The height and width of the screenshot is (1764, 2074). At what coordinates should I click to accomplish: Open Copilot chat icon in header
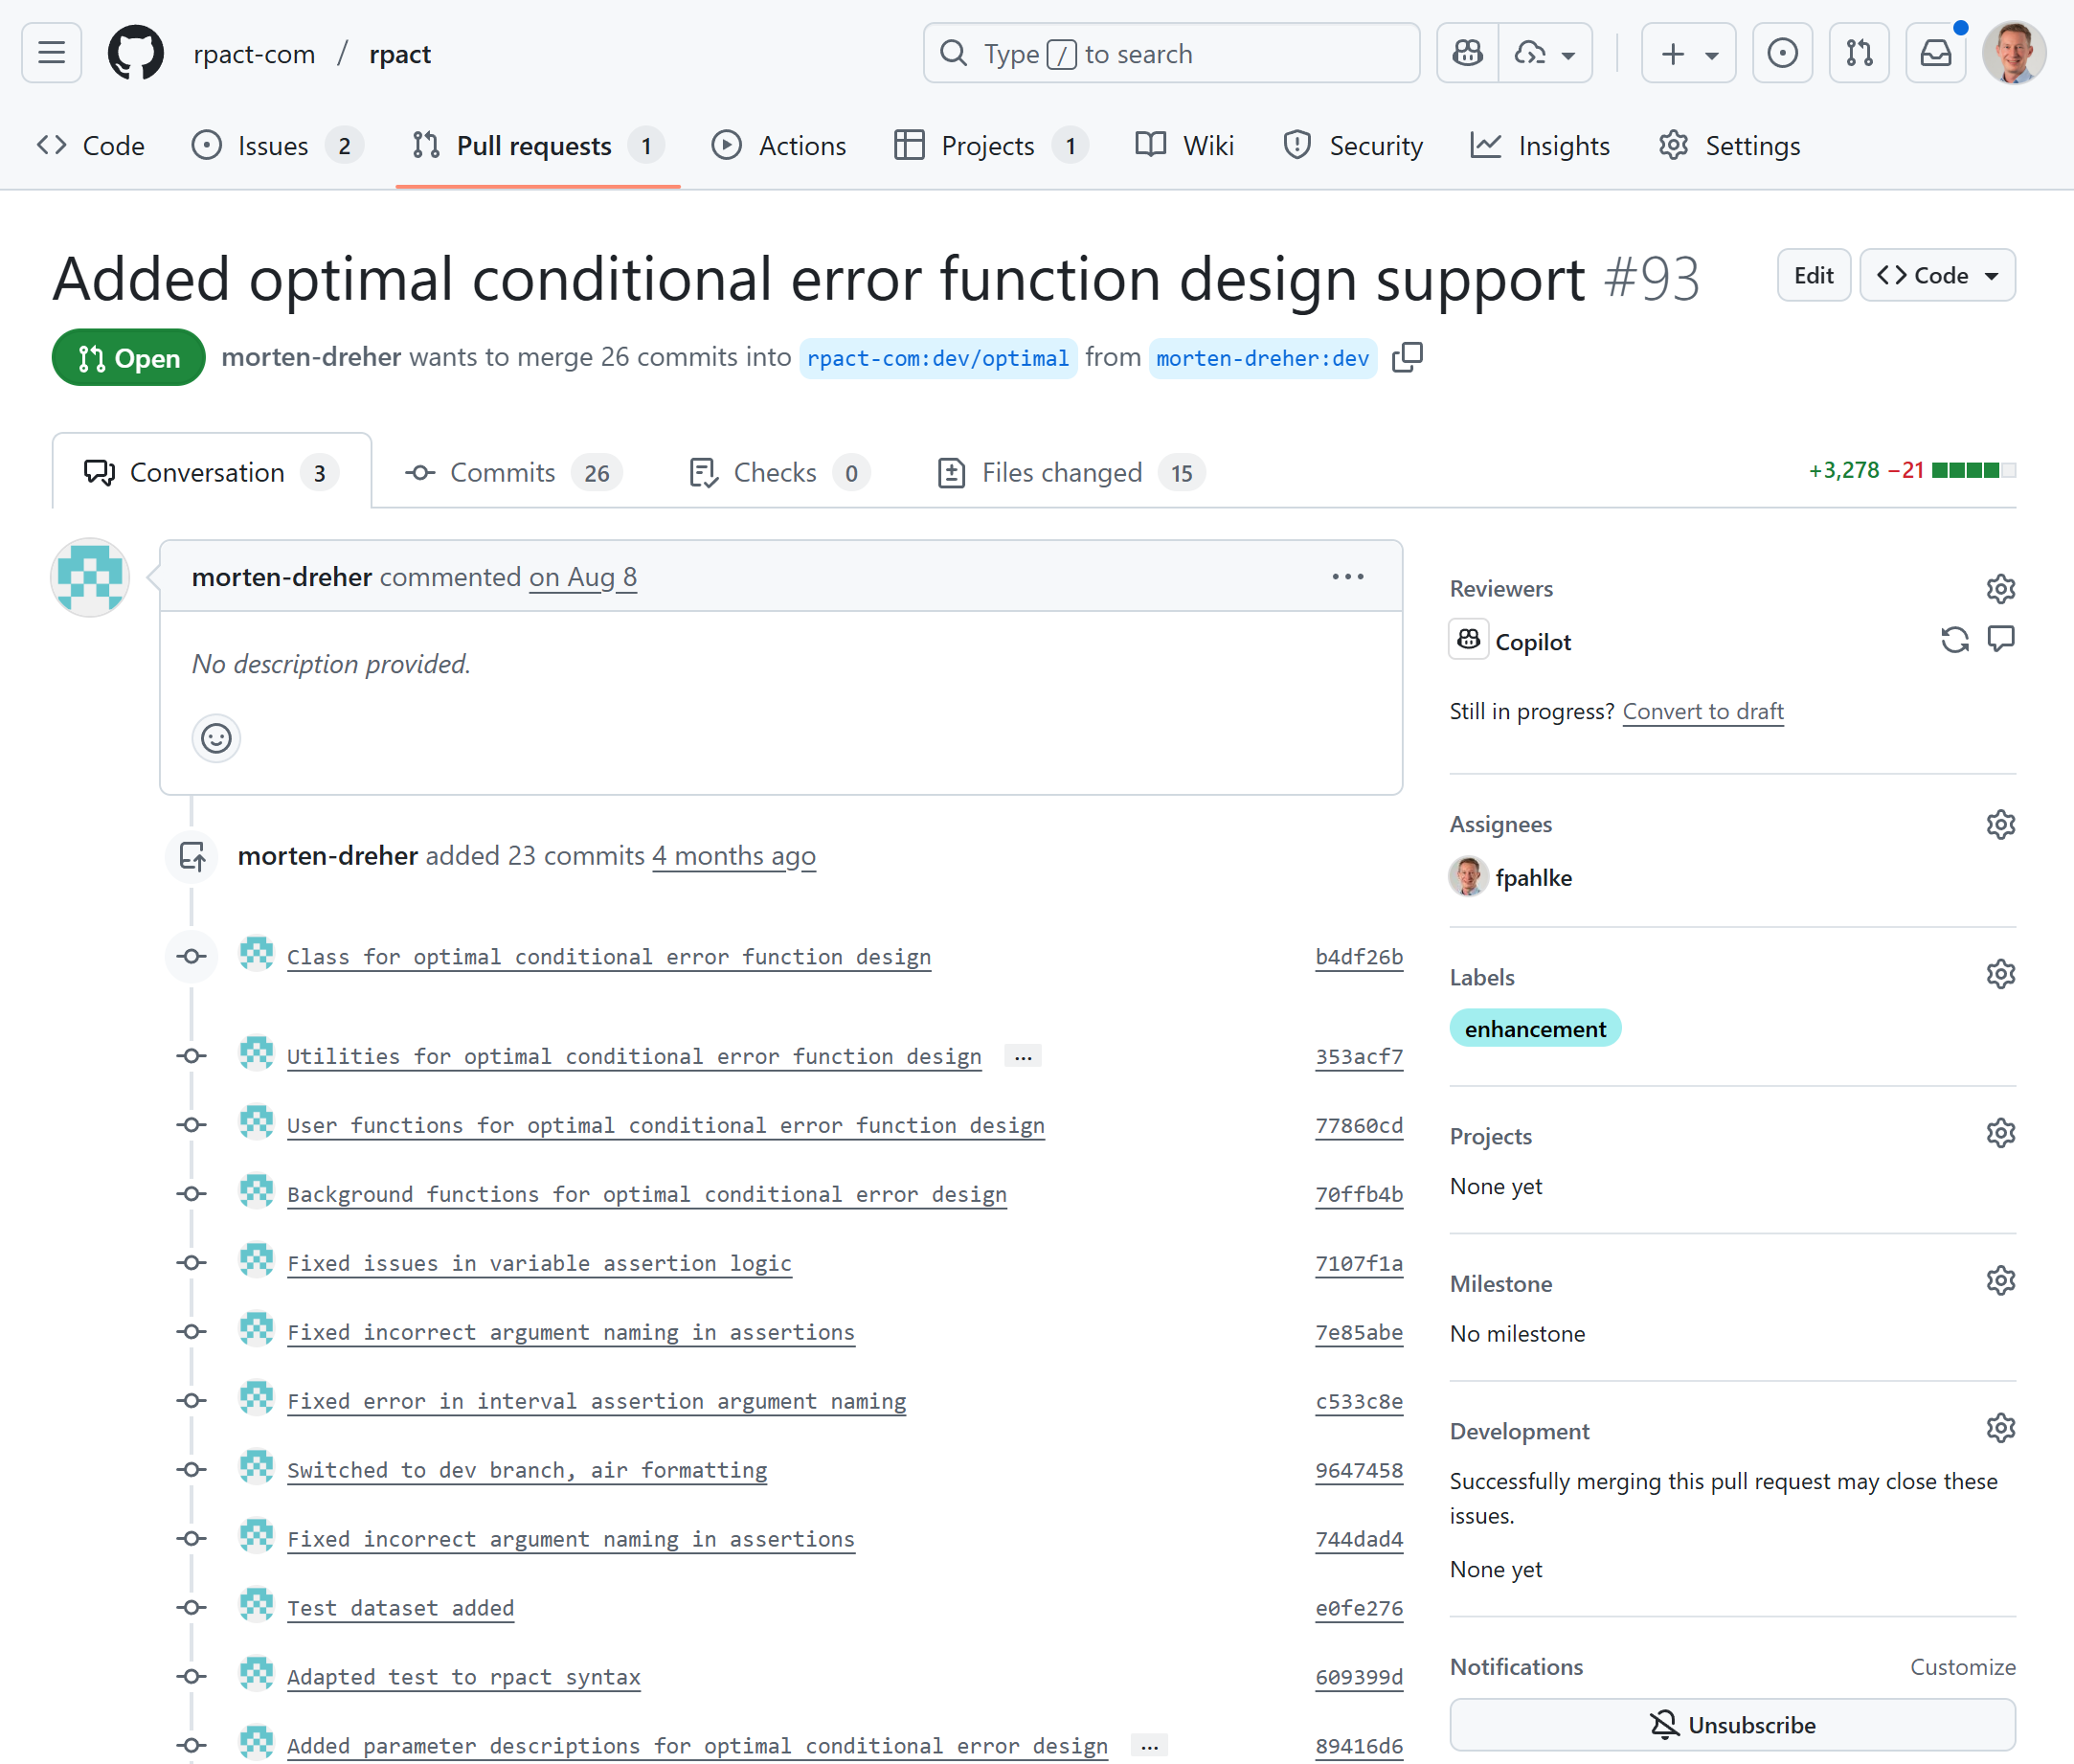1467,53
